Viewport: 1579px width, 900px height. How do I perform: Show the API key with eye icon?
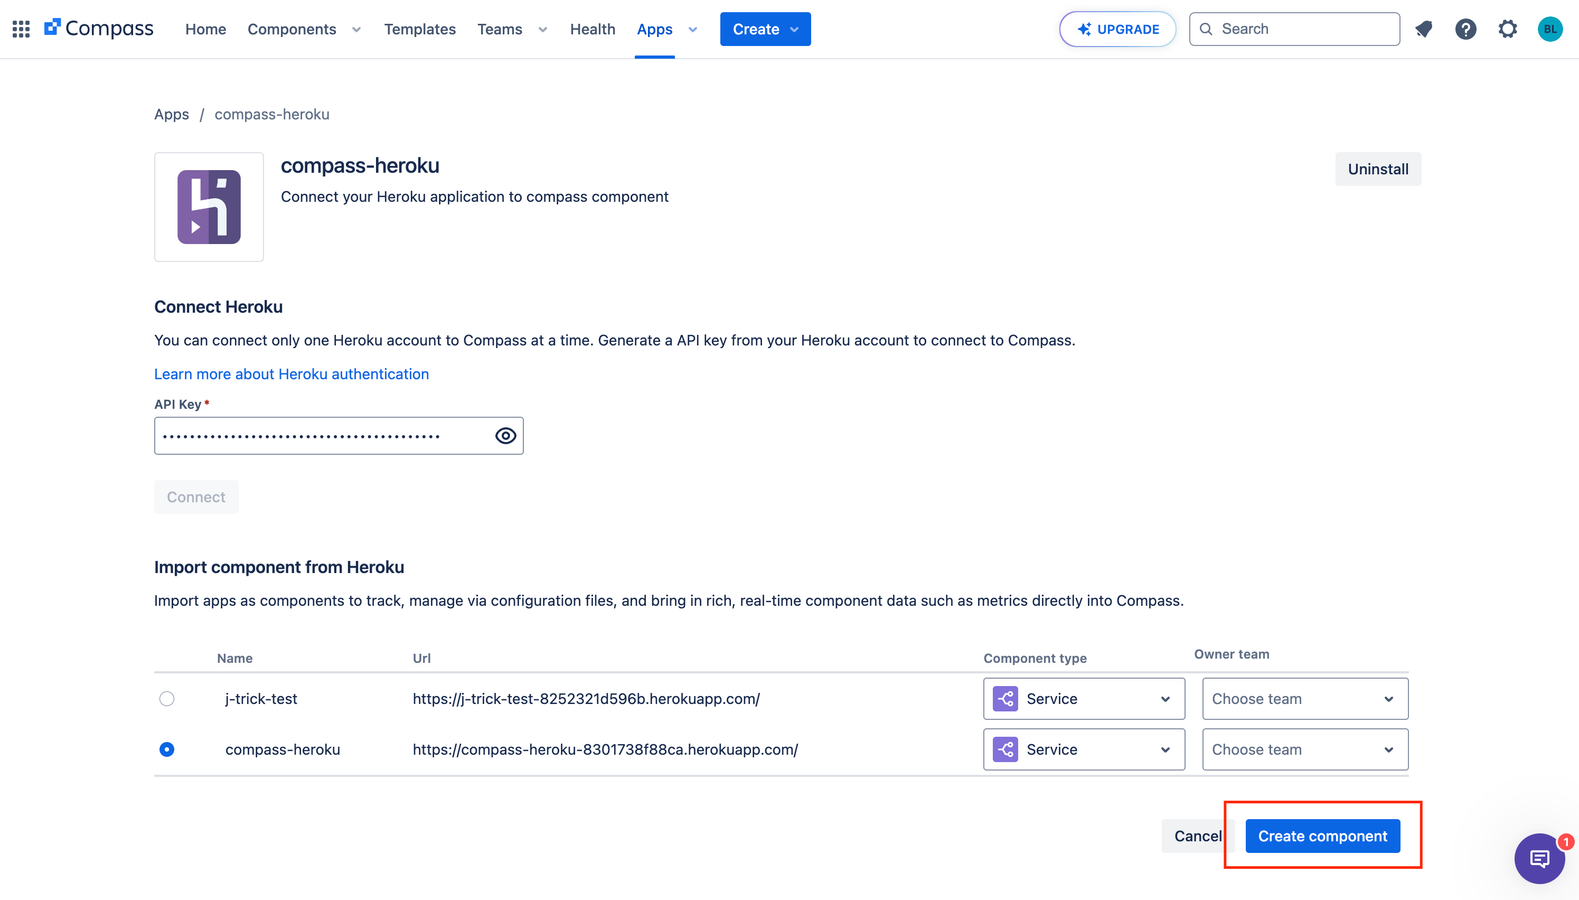tap(506, 436)
